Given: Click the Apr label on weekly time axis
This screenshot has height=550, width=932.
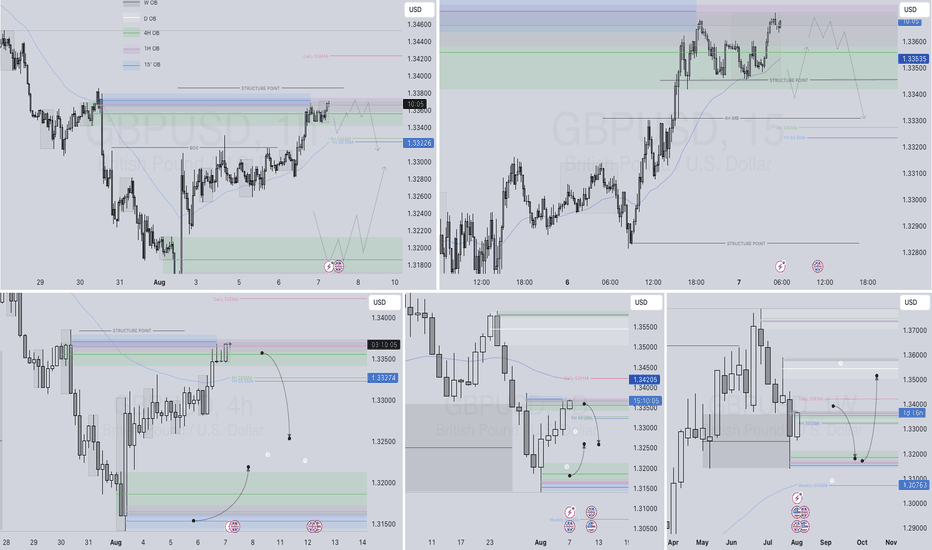Looking at the screenshot, I should pyautogui.click(x=673, y=542).
